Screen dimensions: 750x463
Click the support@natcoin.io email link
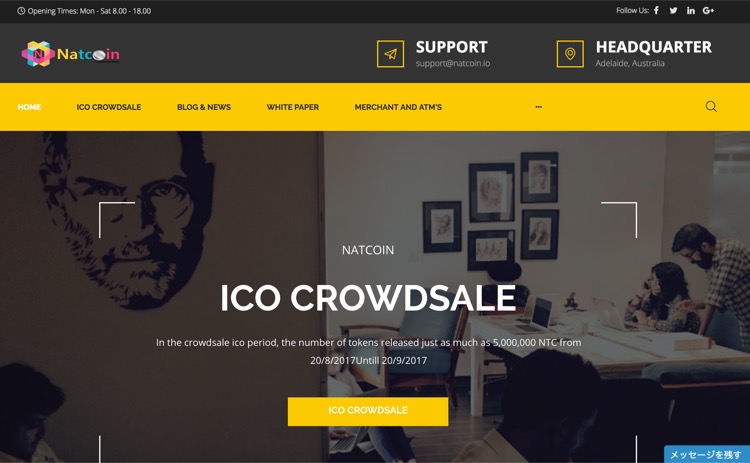tap(452, 63)
